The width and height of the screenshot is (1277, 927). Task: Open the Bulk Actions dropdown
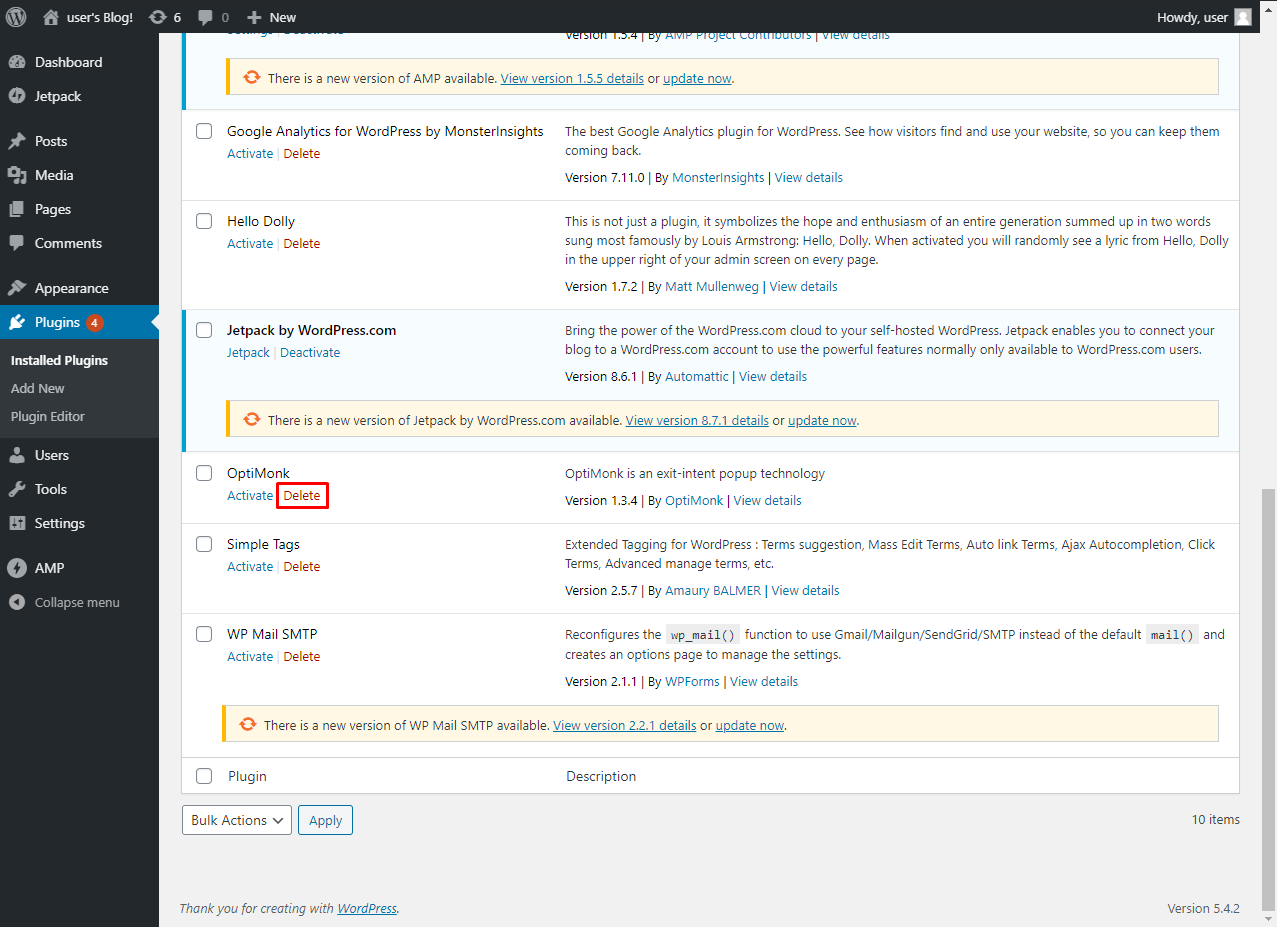(x=236, y=820)
